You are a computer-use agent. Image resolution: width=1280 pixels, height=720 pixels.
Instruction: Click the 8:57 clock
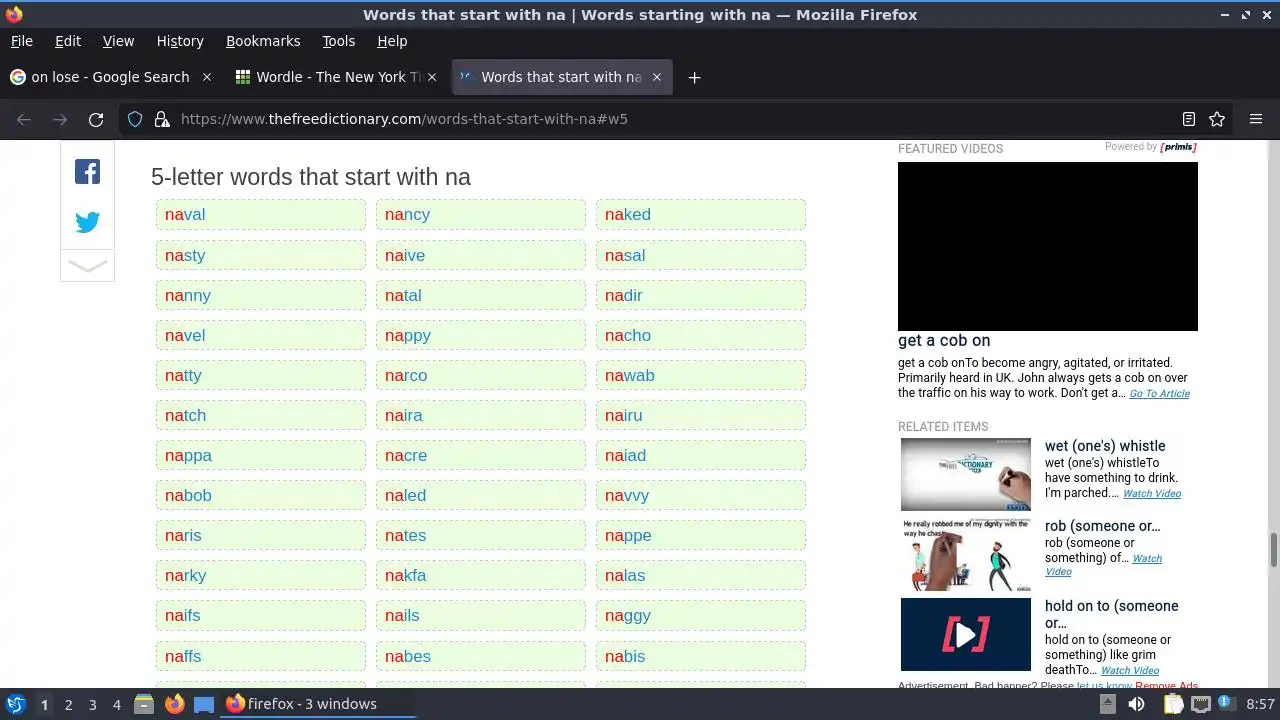coord(1260,704)
